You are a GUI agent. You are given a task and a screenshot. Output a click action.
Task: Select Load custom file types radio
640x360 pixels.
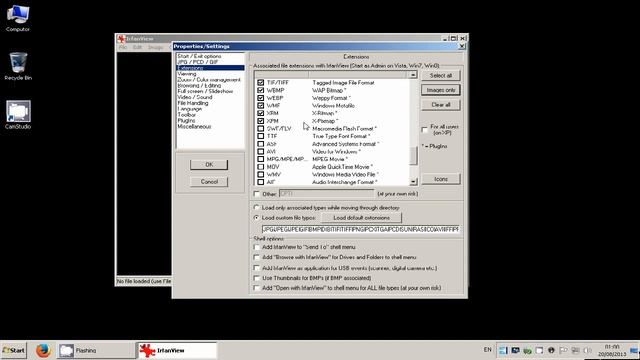(257, 218)
